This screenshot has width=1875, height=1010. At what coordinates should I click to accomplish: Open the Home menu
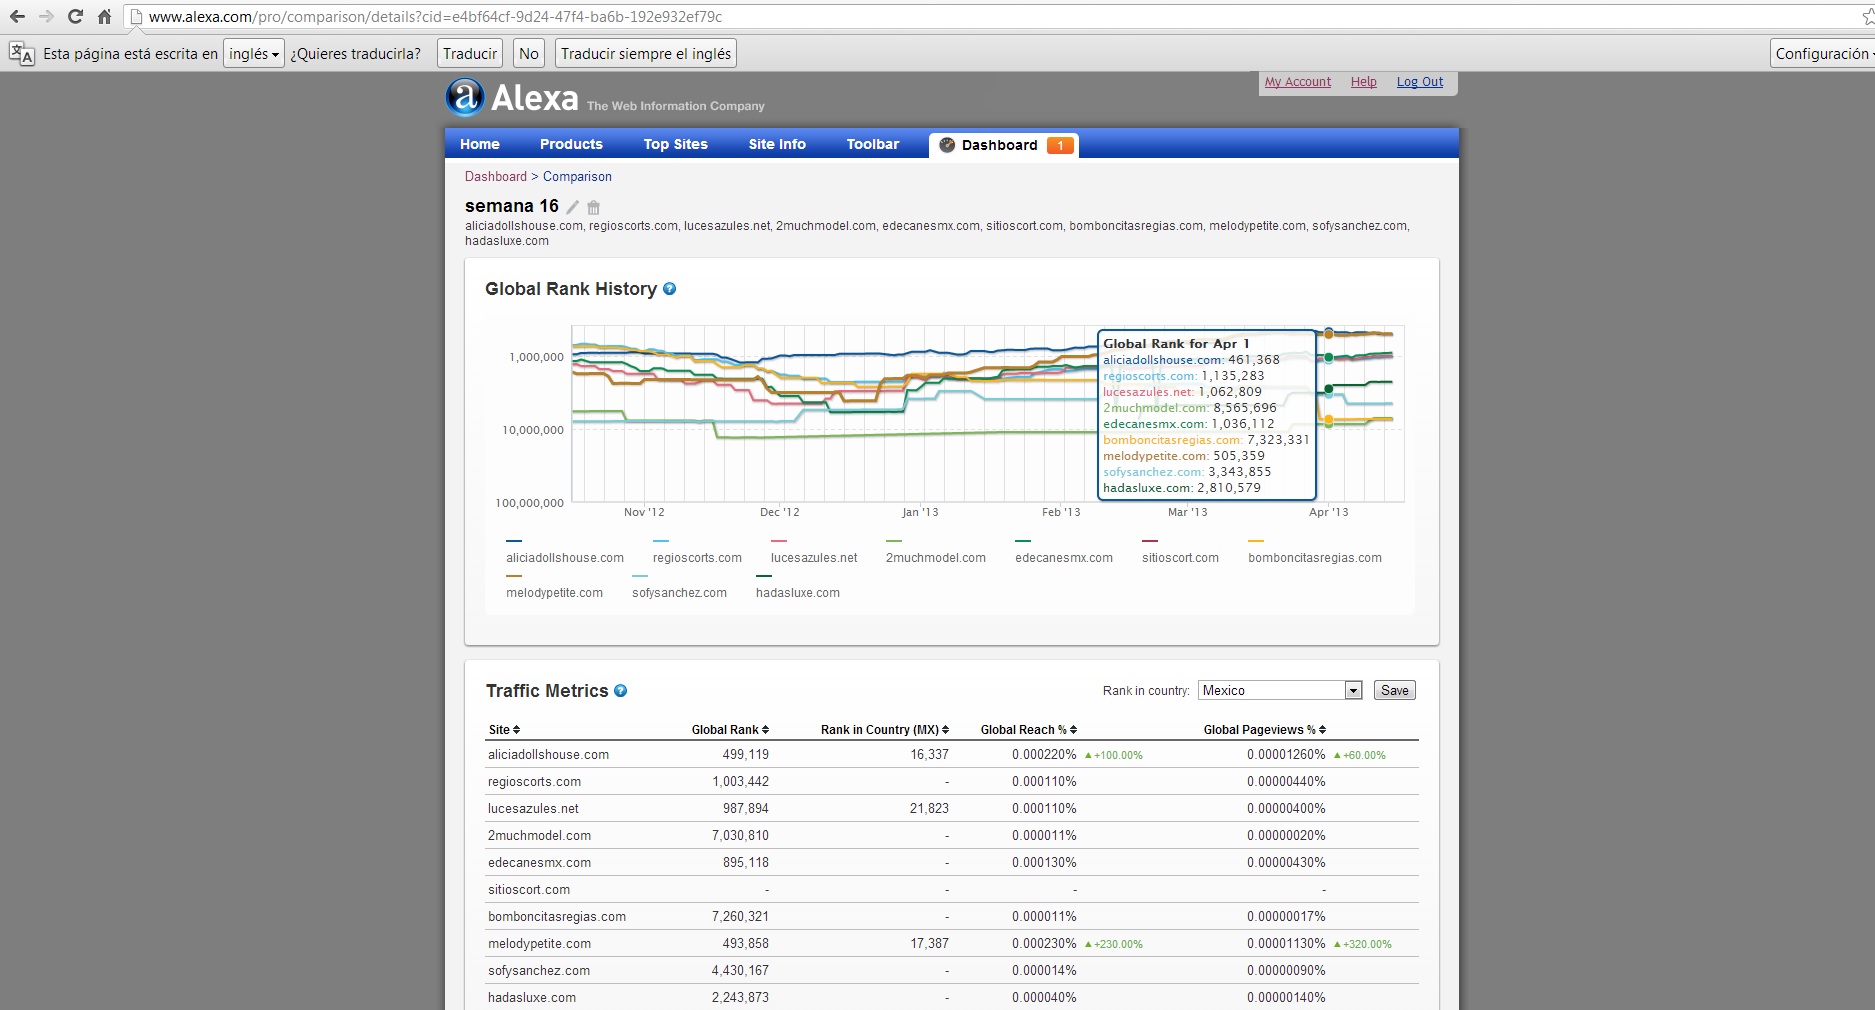click(x=480, y=145)
